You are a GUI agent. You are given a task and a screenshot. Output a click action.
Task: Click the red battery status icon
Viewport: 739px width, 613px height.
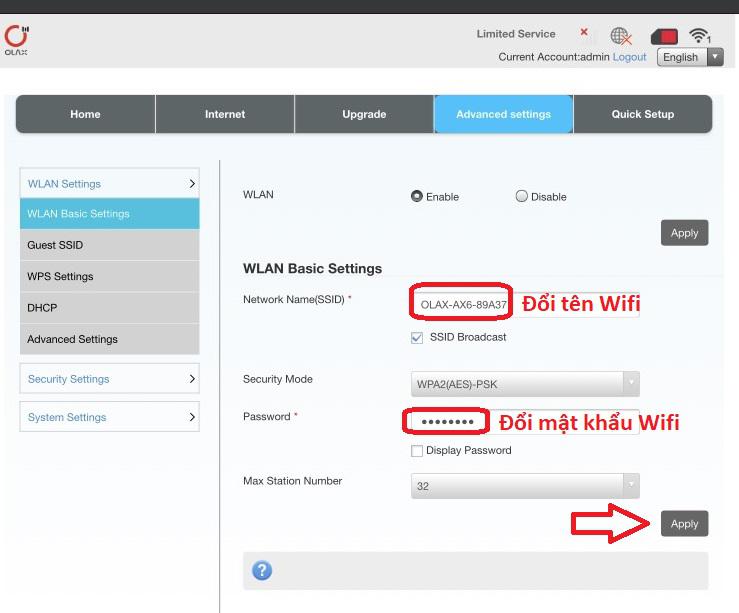[x=664, y=36]
